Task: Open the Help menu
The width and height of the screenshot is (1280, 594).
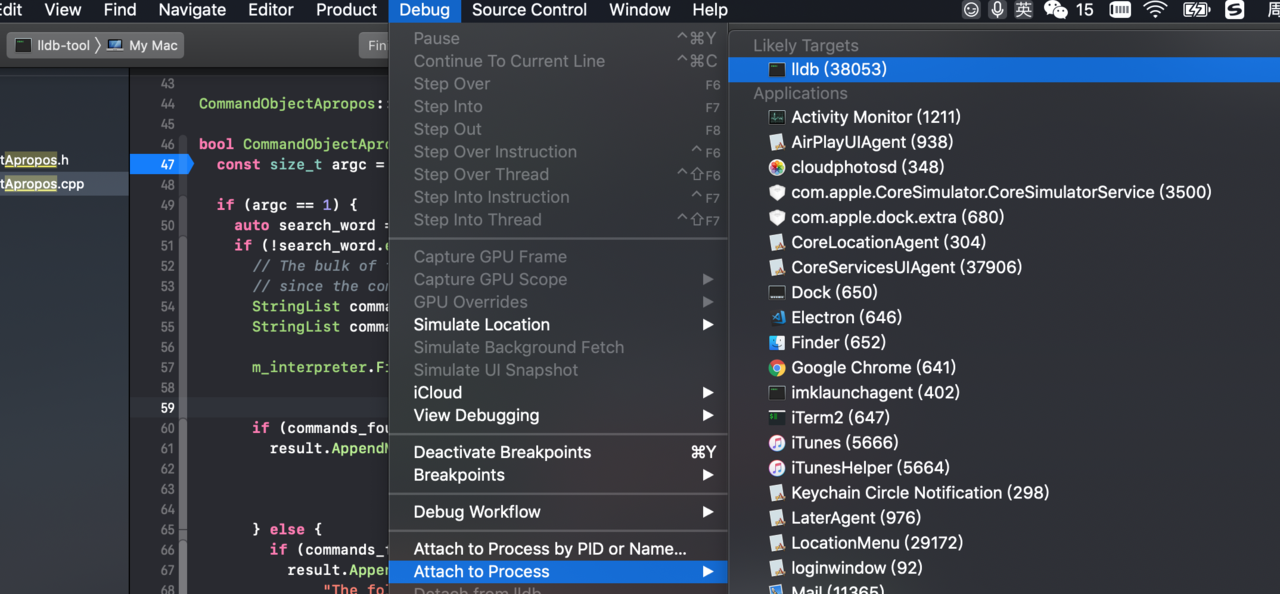Action: click(710, 10)
